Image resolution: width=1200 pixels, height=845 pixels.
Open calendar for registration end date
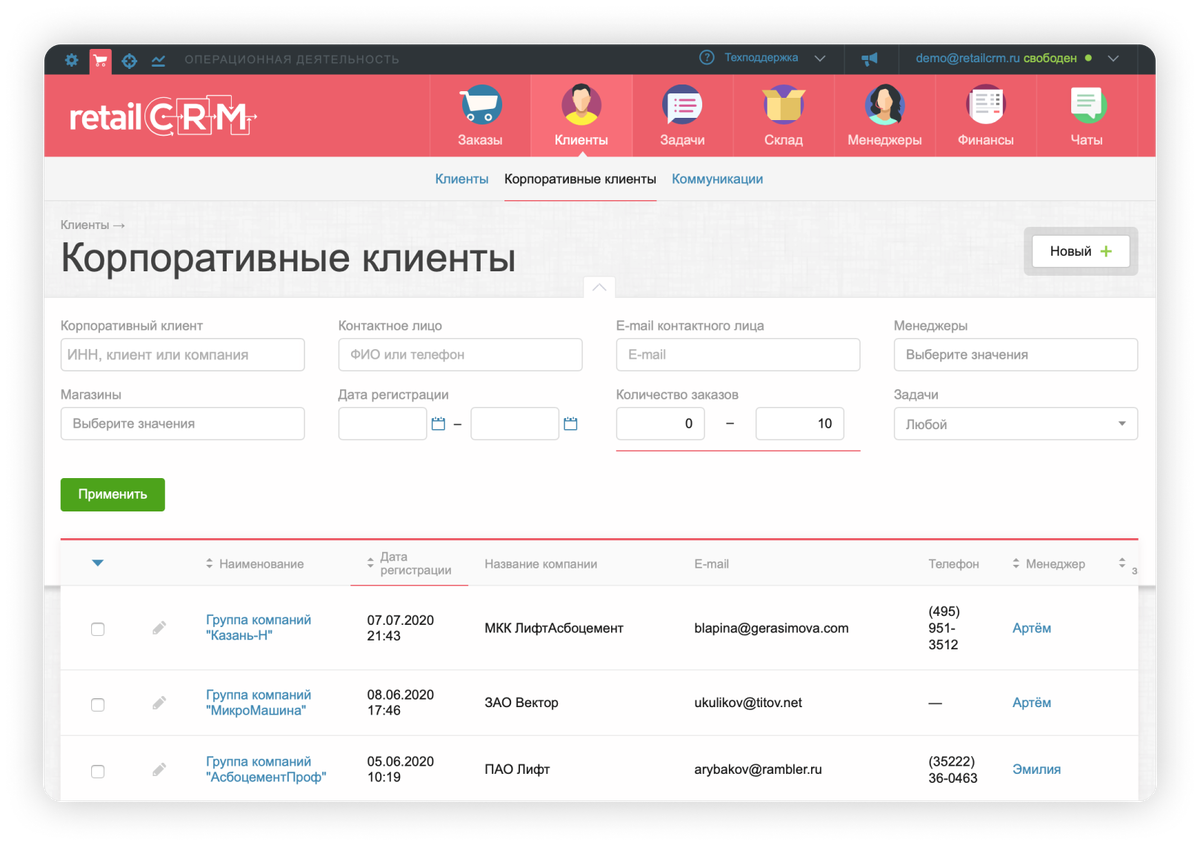click(570, 424)
